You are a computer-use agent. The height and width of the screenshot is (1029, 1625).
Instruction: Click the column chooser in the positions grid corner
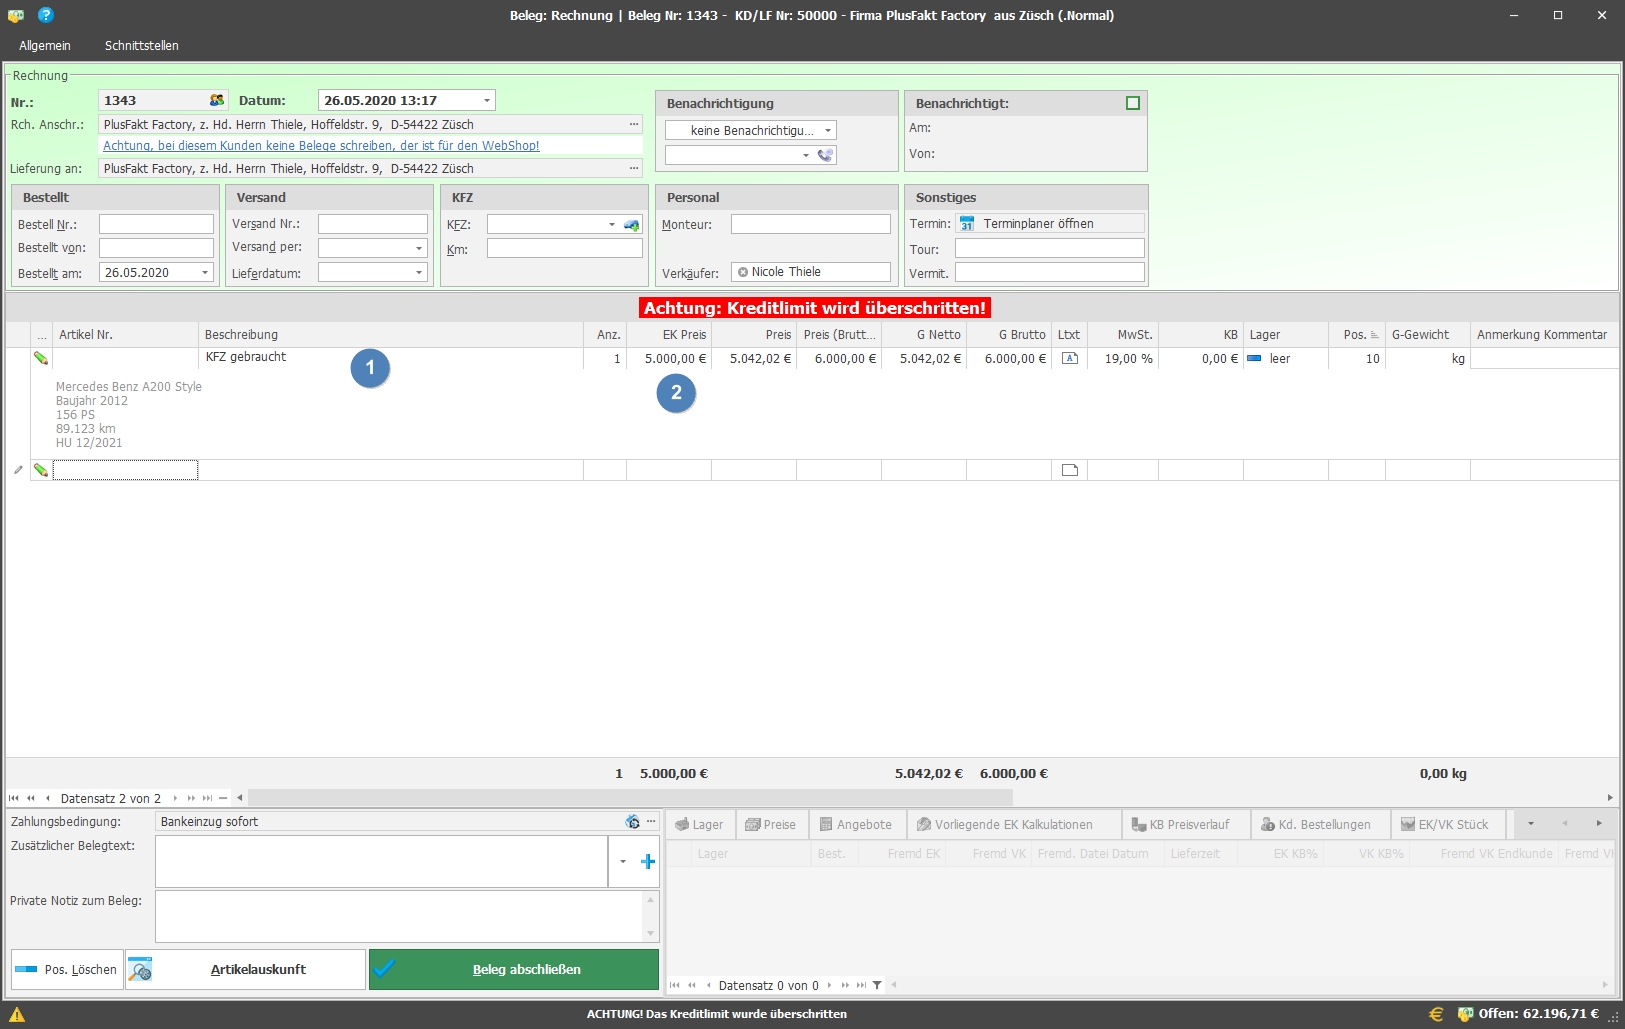(41, 335)
